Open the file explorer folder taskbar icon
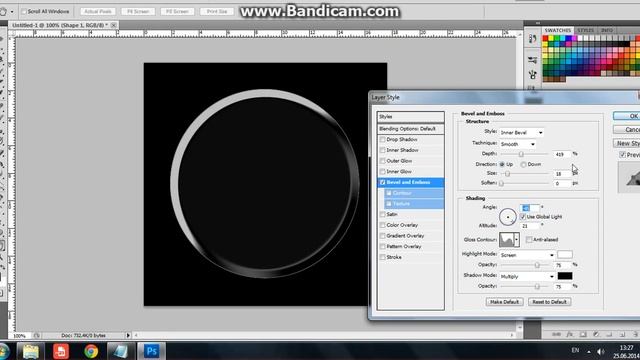The height and width of the screenshot is (360, 640). coord(31,351)
